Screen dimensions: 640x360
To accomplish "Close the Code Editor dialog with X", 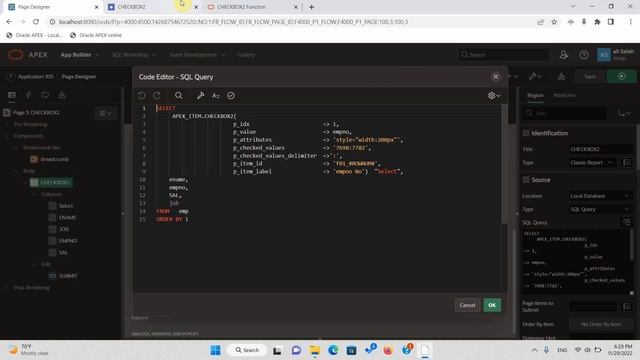I will 496,77.
